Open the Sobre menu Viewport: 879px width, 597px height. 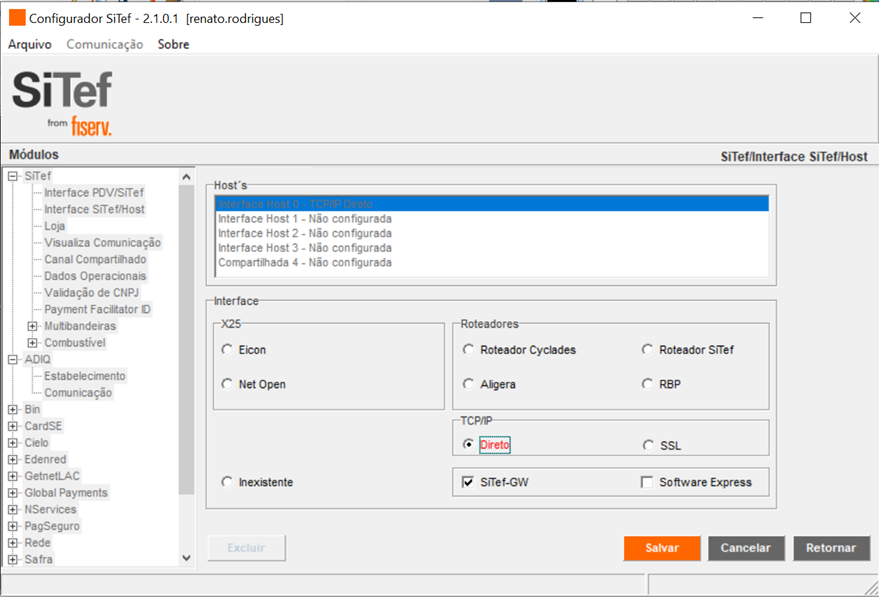pos(173,44)
